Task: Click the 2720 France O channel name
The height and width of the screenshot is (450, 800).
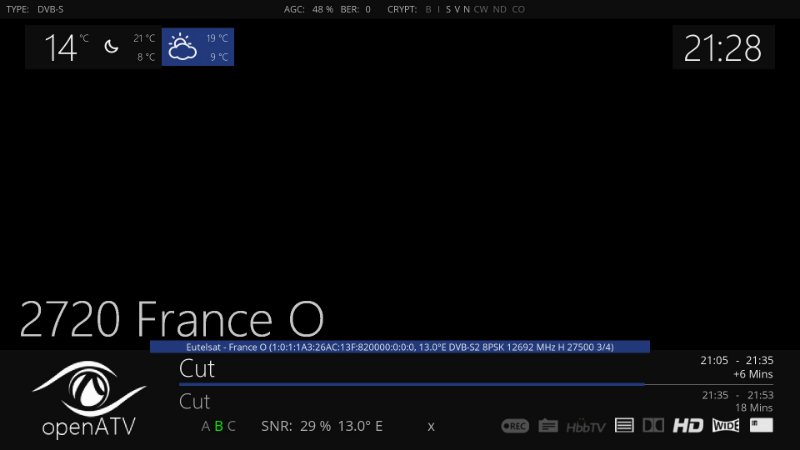Action: 172,319
